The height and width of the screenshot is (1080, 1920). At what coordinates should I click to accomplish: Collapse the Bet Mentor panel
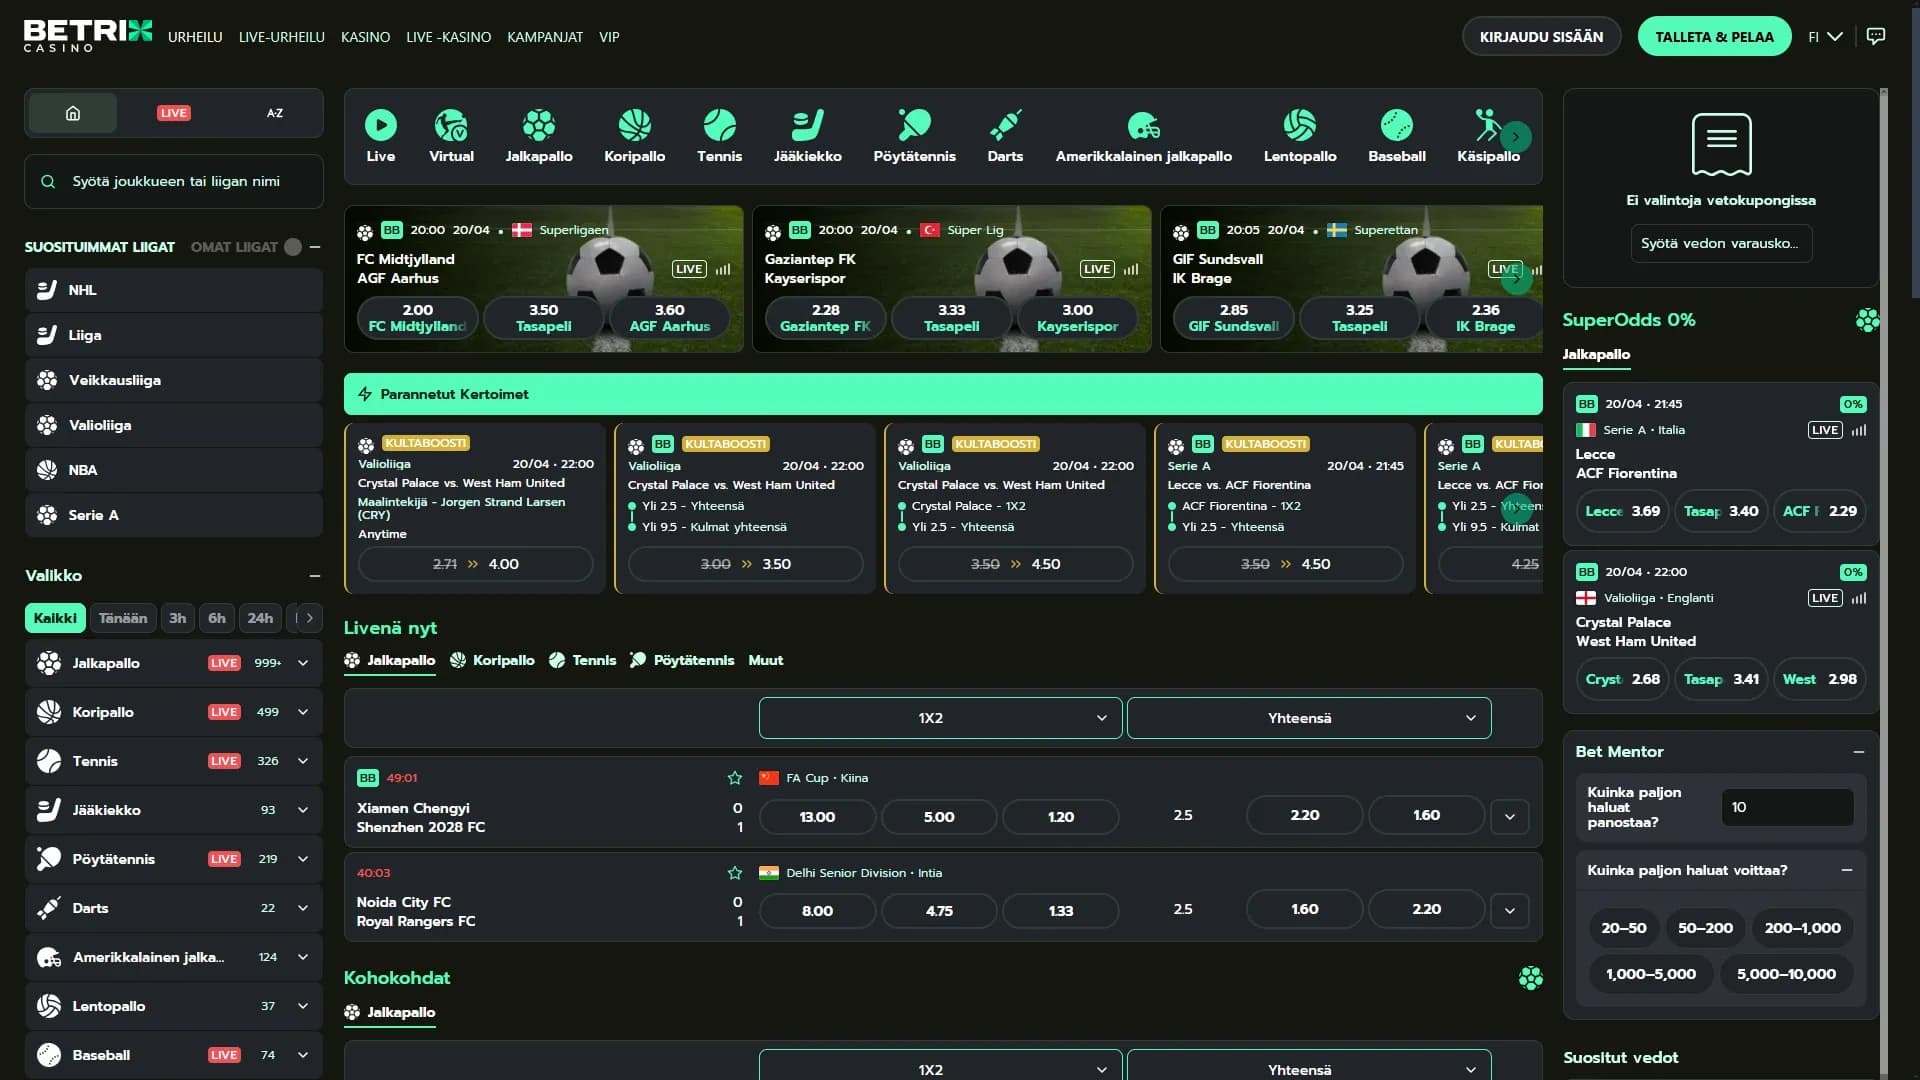tap(1858, 752)
